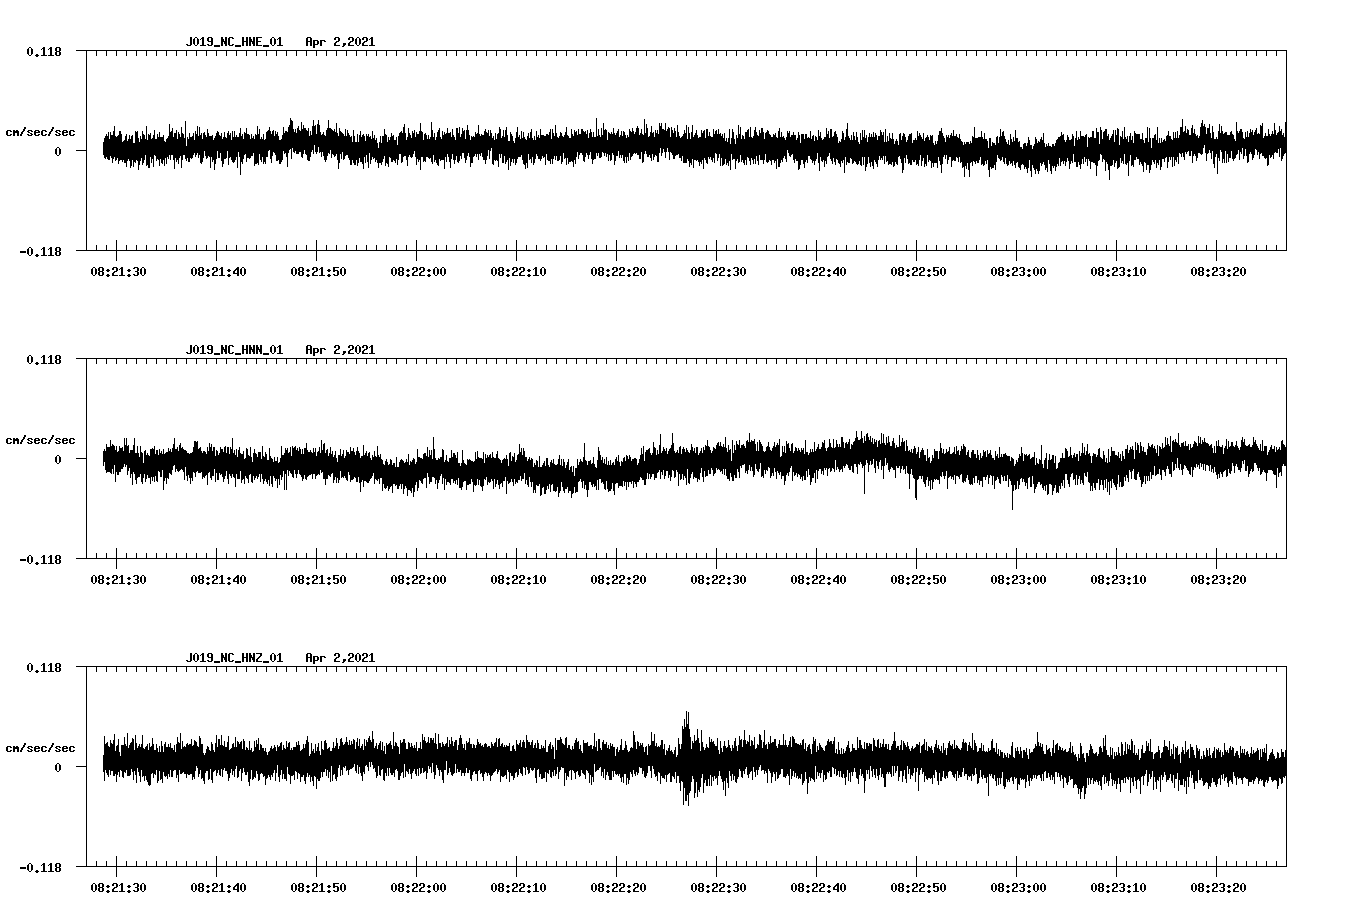Click the cm/sec/sec axis label on top plot

click(x=40, y=131)
